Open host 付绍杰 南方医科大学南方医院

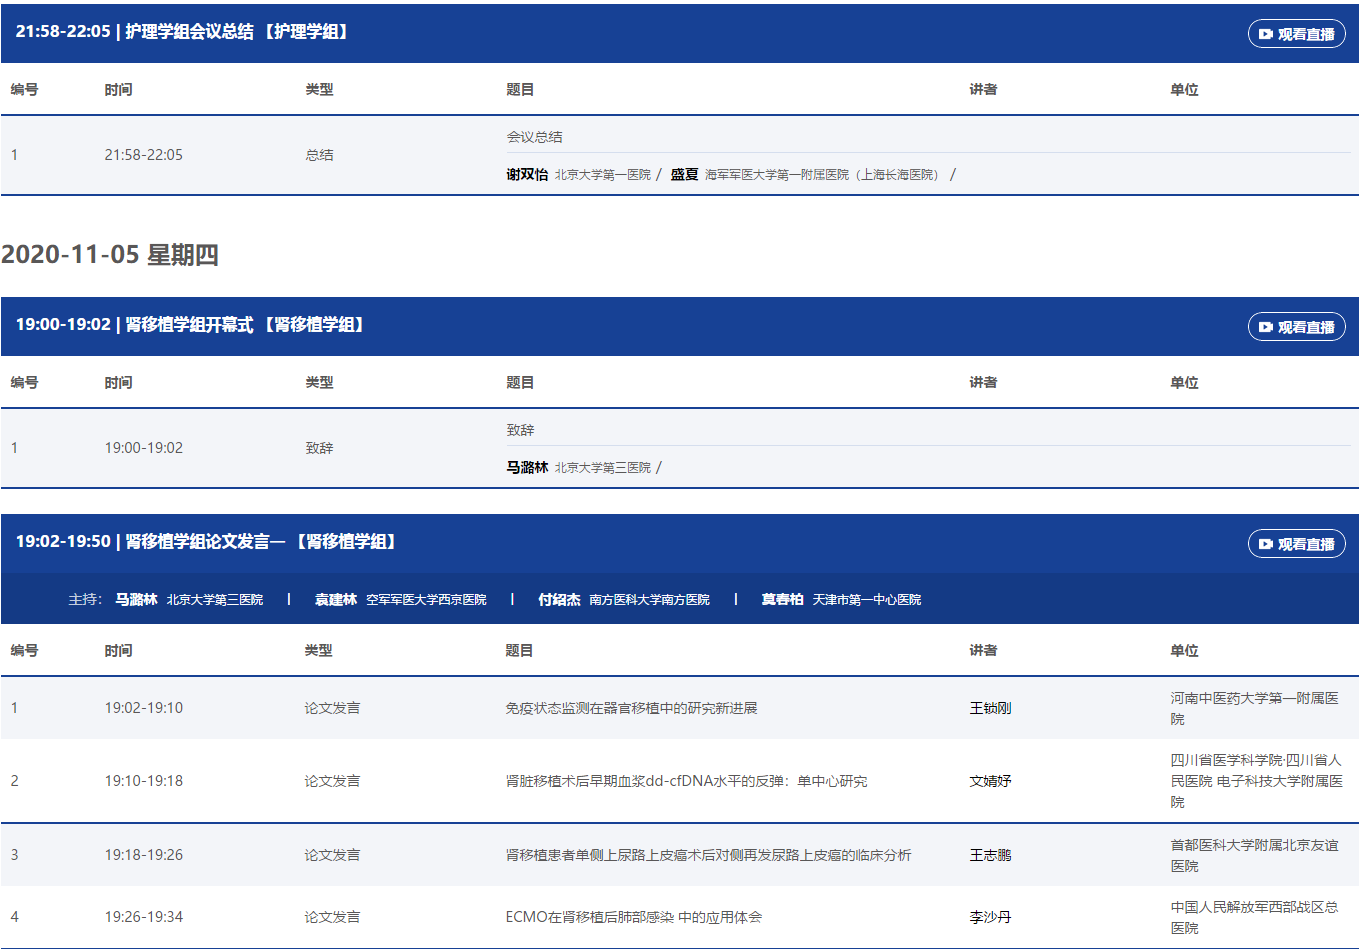pyautogui.click(x=559, y=599)
